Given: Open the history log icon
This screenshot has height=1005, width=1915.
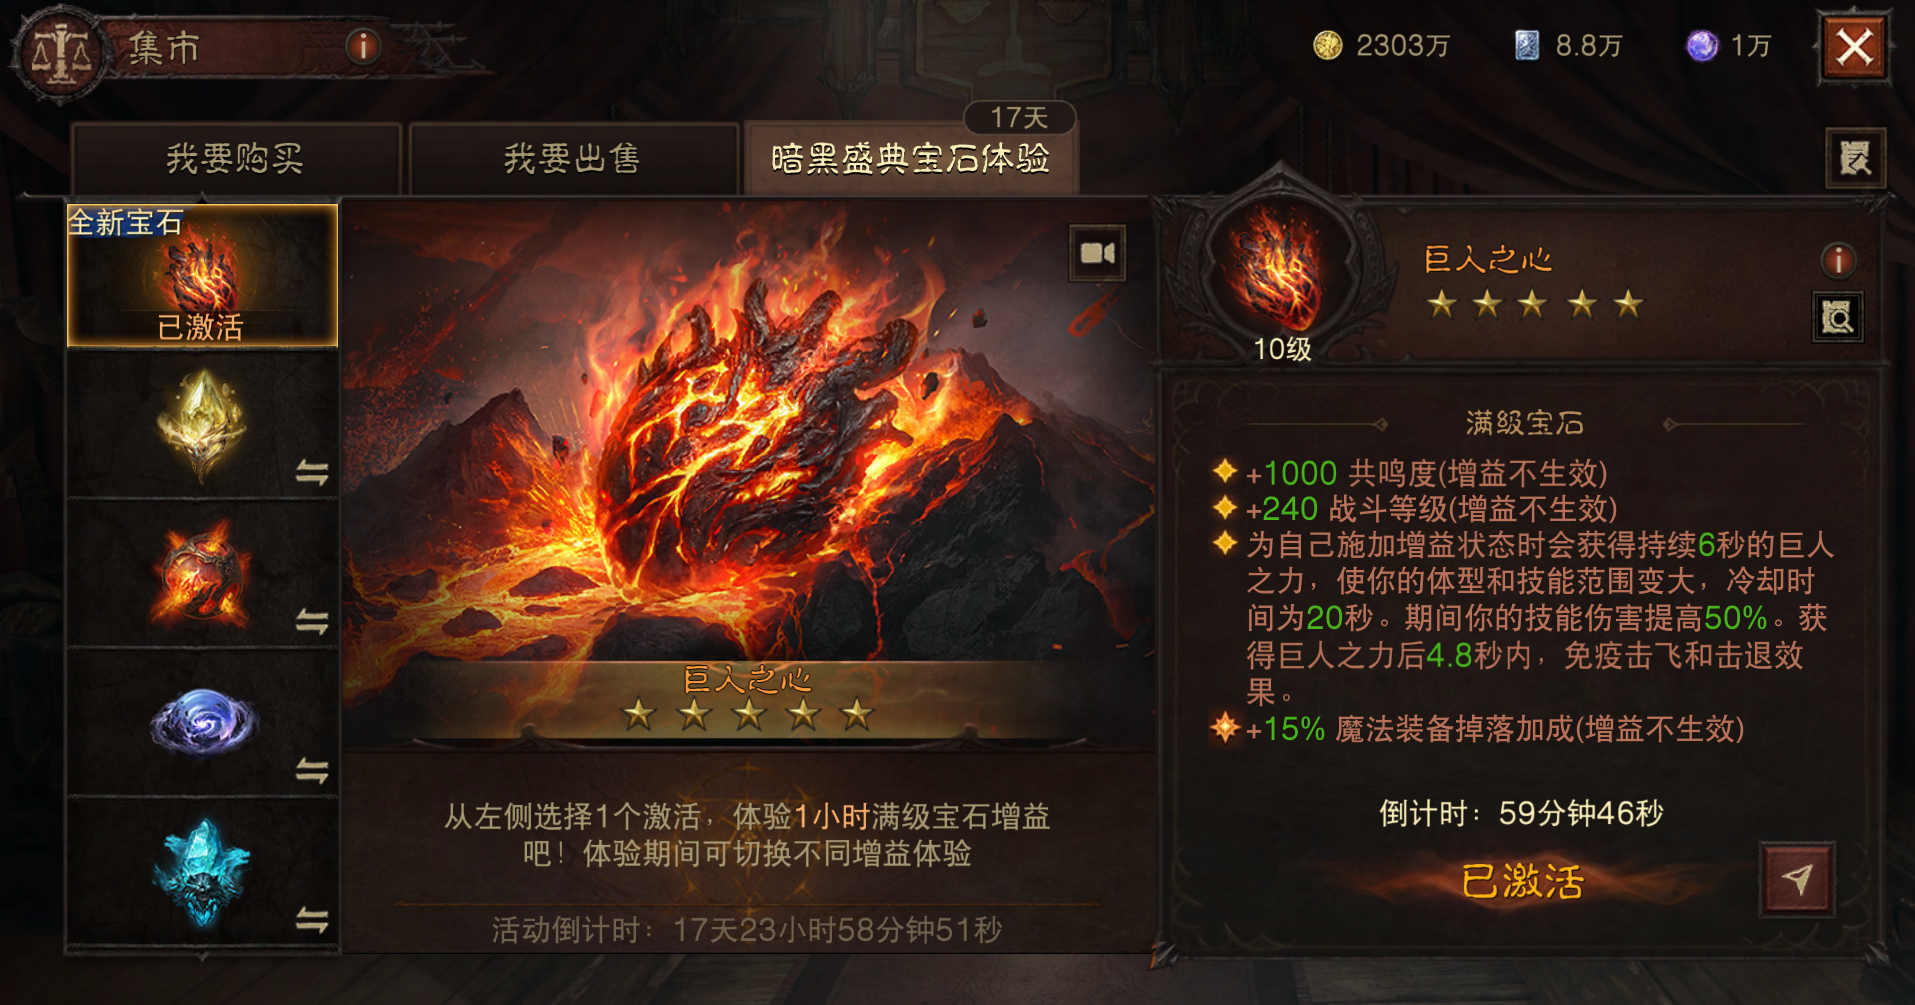Looking at the screenshot, I should 1855,158.
